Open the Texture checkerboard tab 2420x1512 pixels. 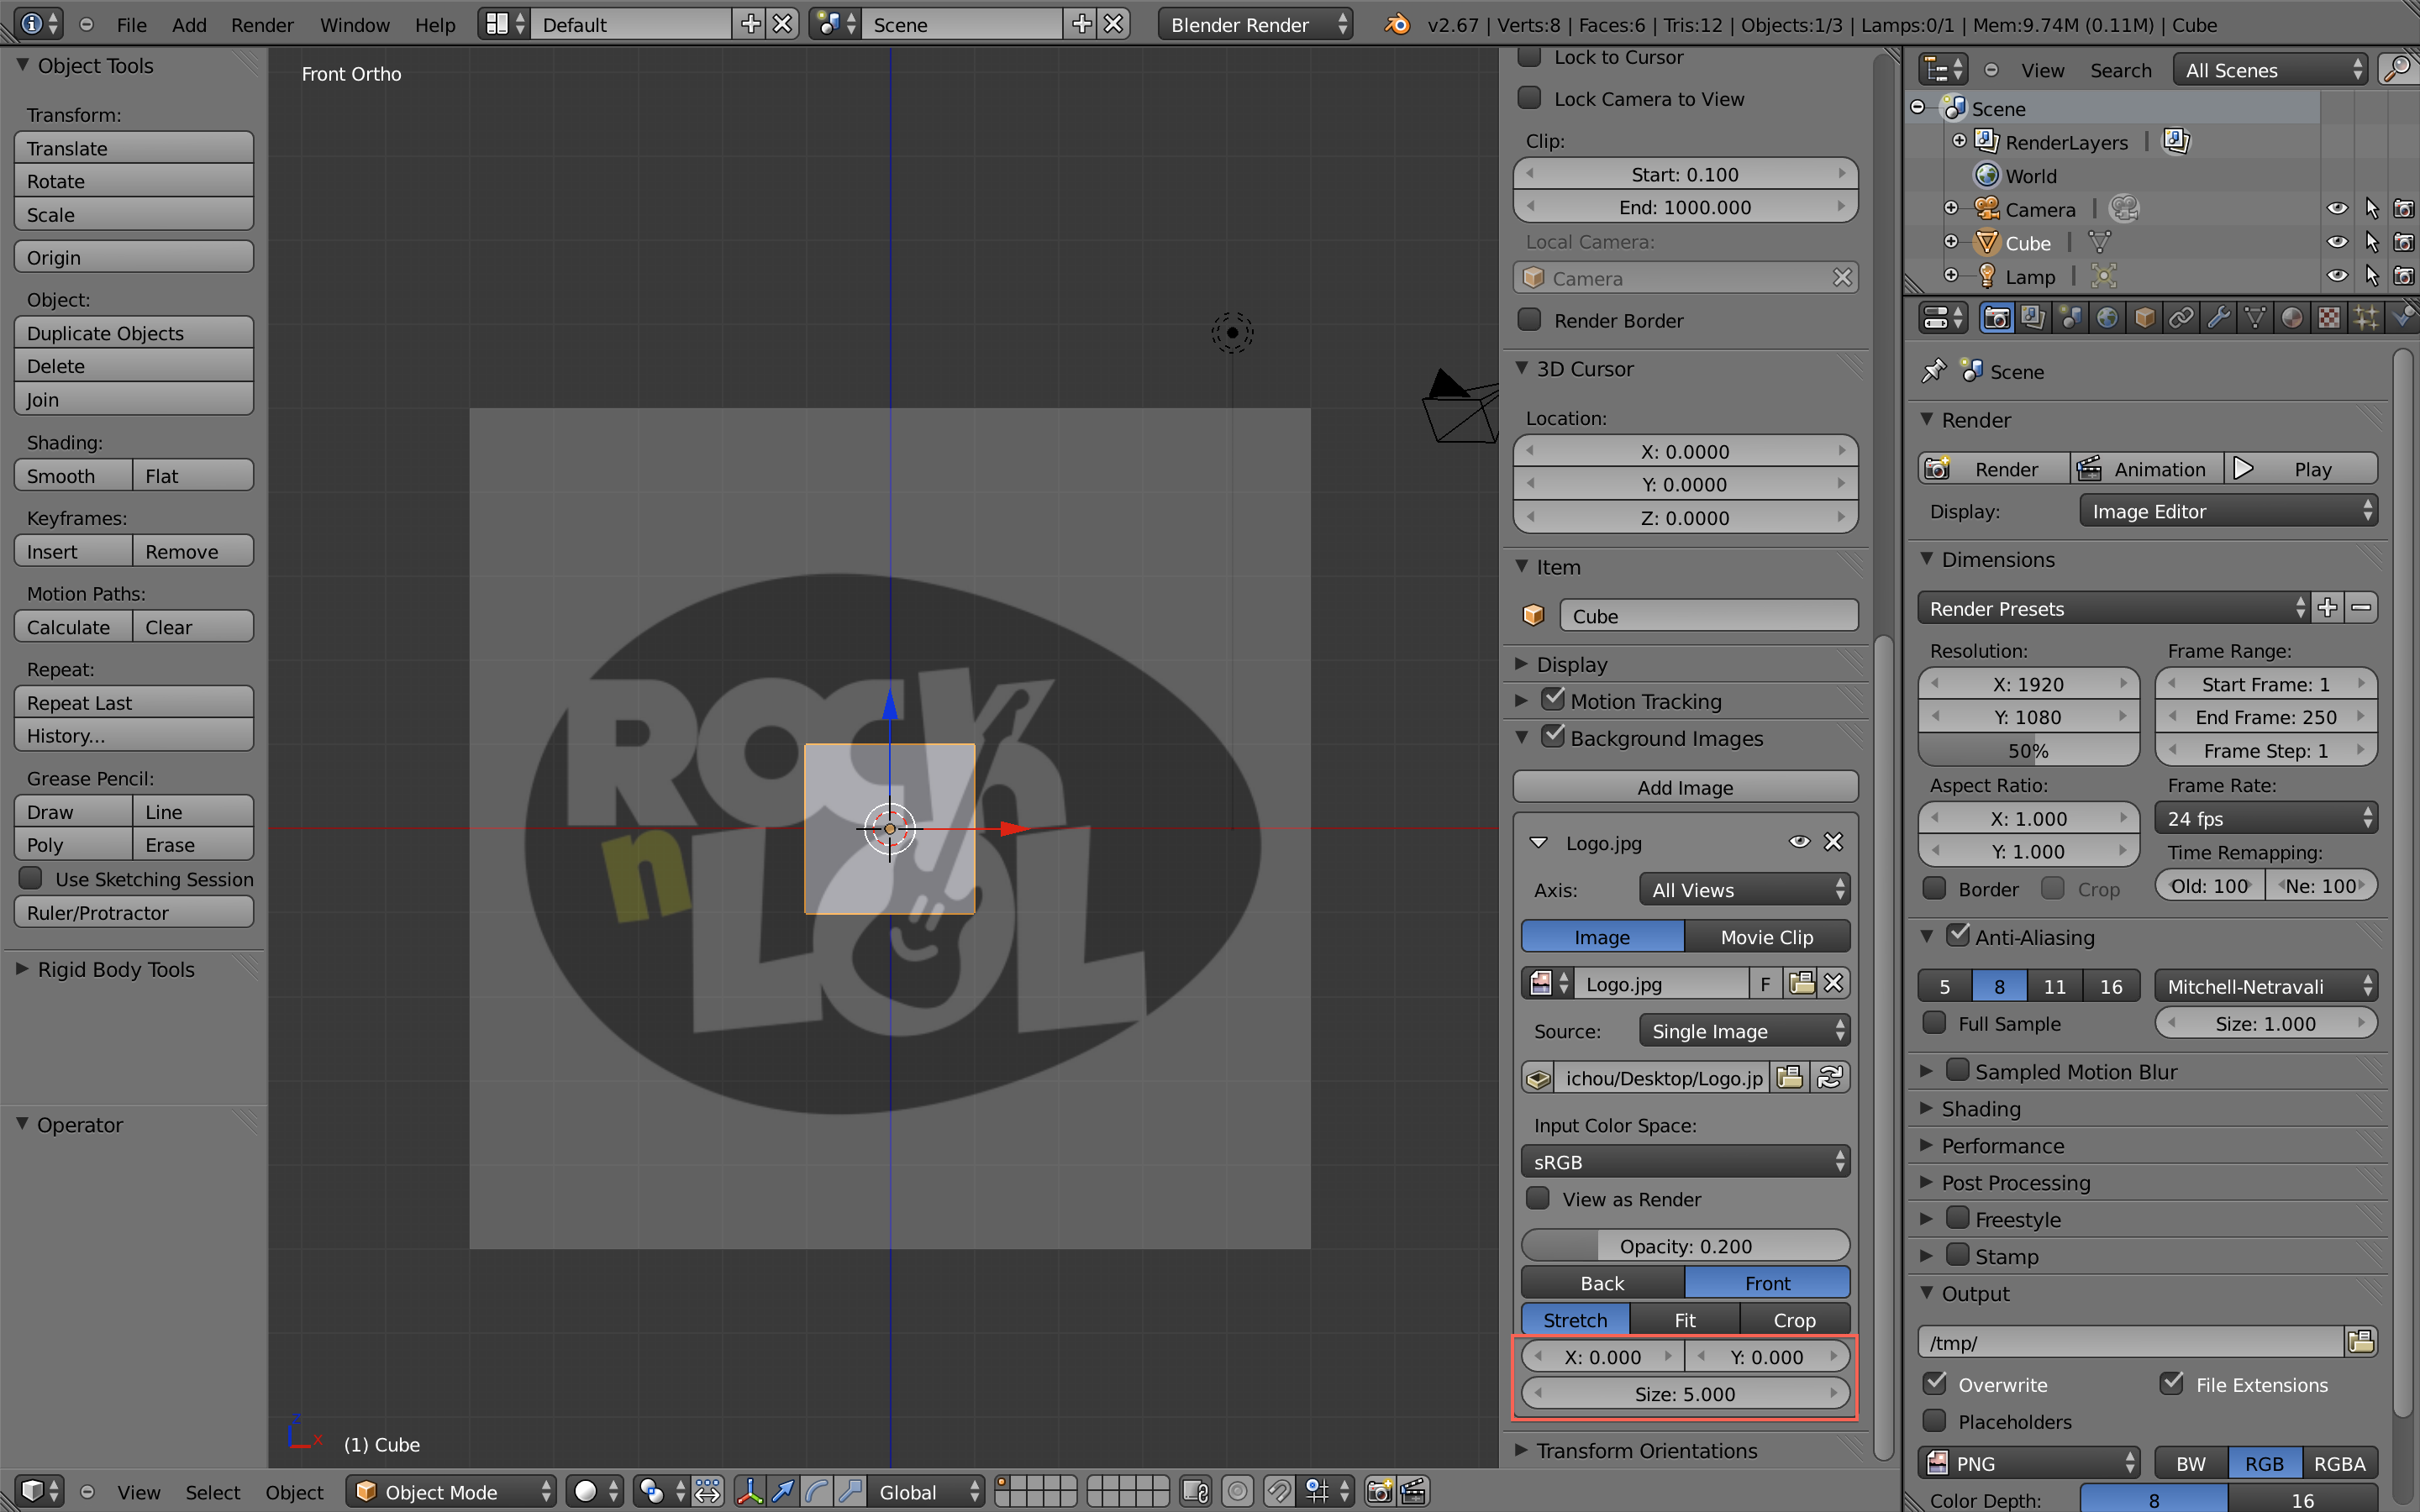(x=2329, y=318)
